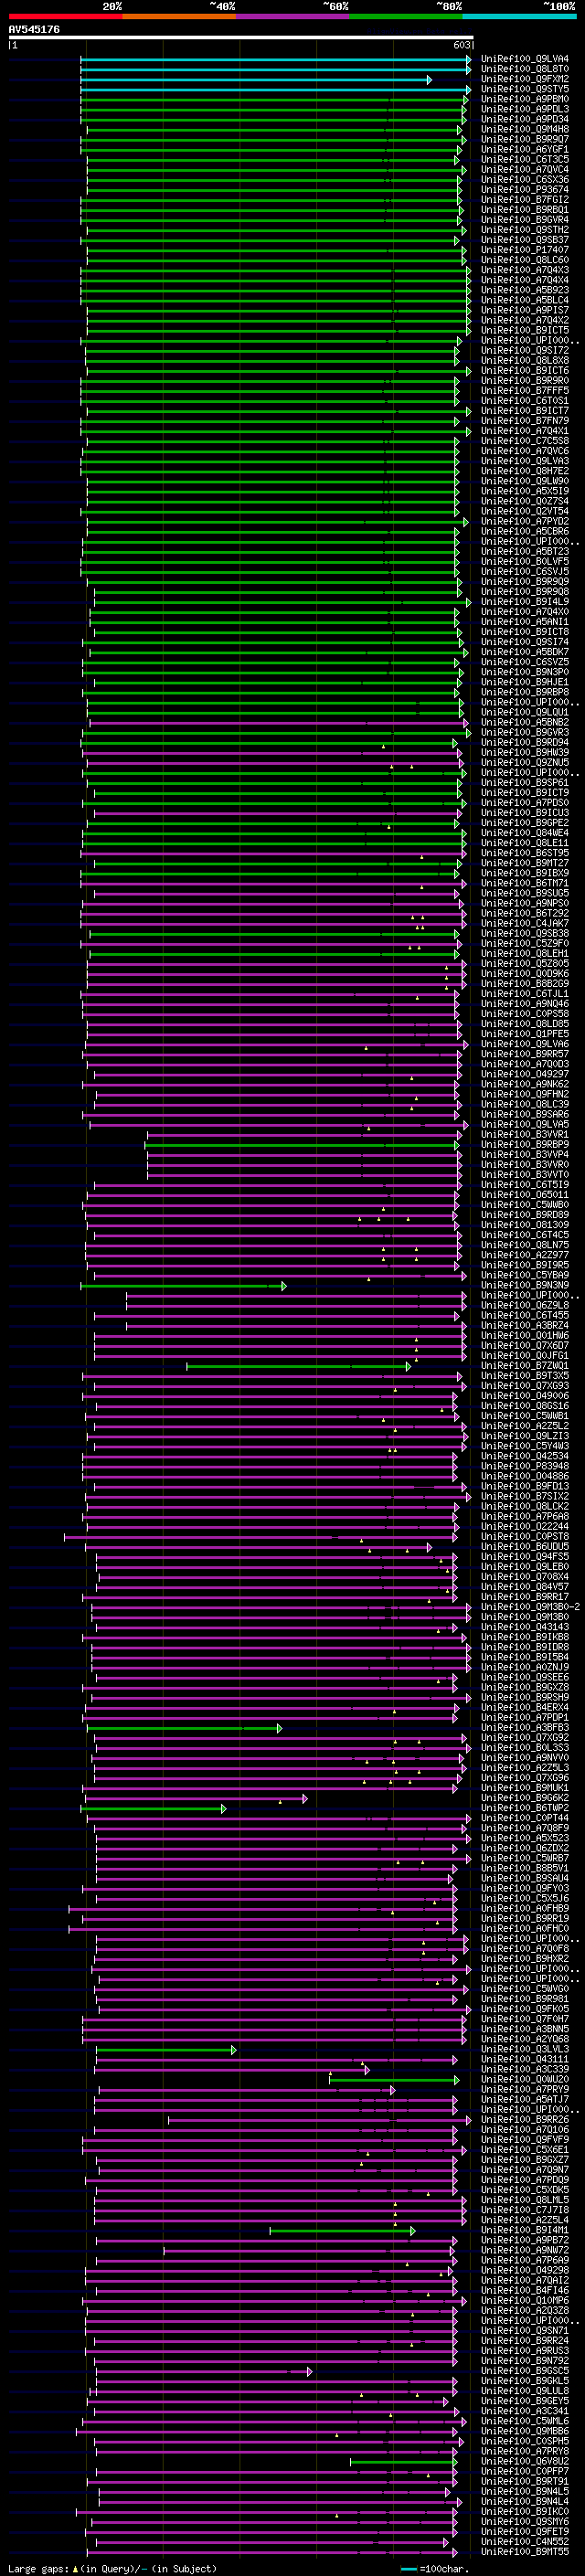Image resolution: width=585 pixels, height=2576 pixels.
Task: Select the white query sequence bar 1–603
Action: (241, 38)
